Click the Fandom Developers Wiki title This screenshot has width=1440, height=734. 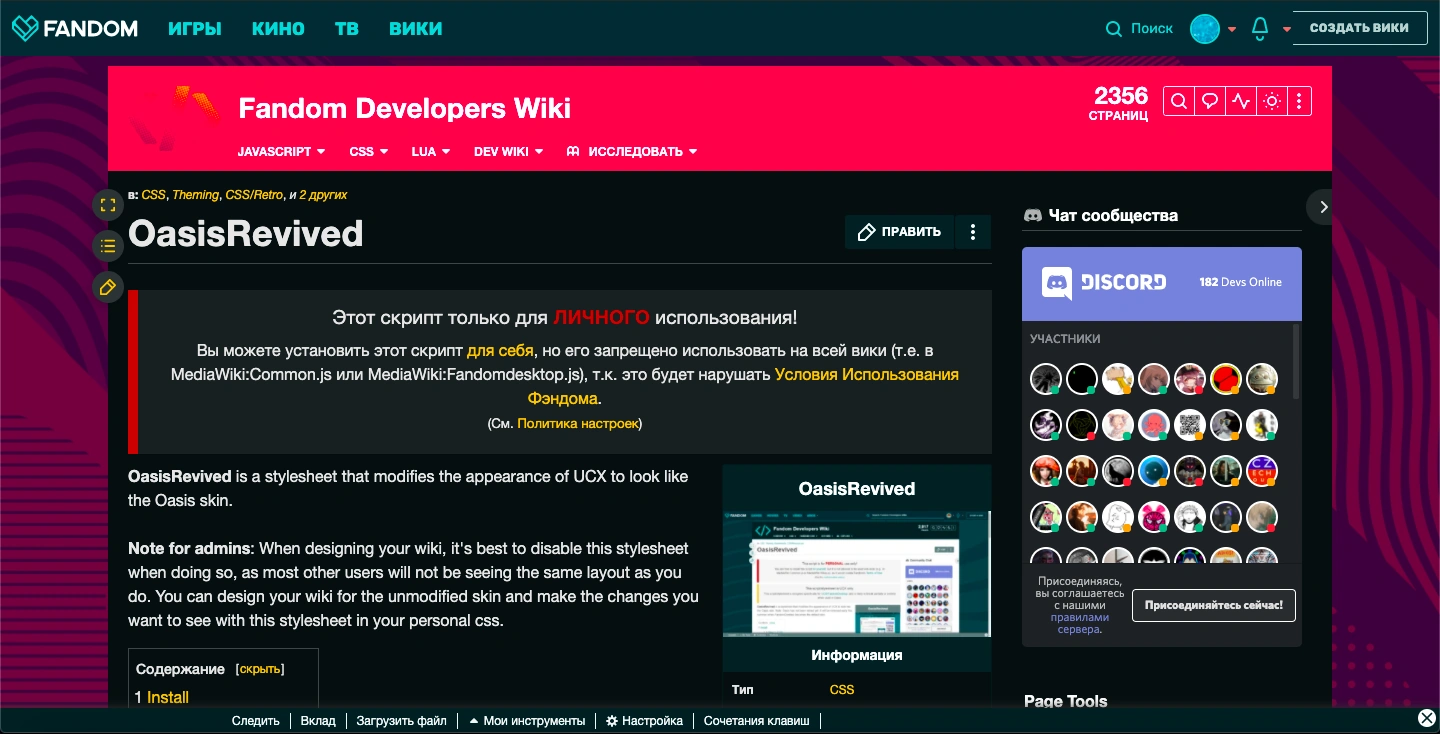pyautogui.click(x=405, y=108)
